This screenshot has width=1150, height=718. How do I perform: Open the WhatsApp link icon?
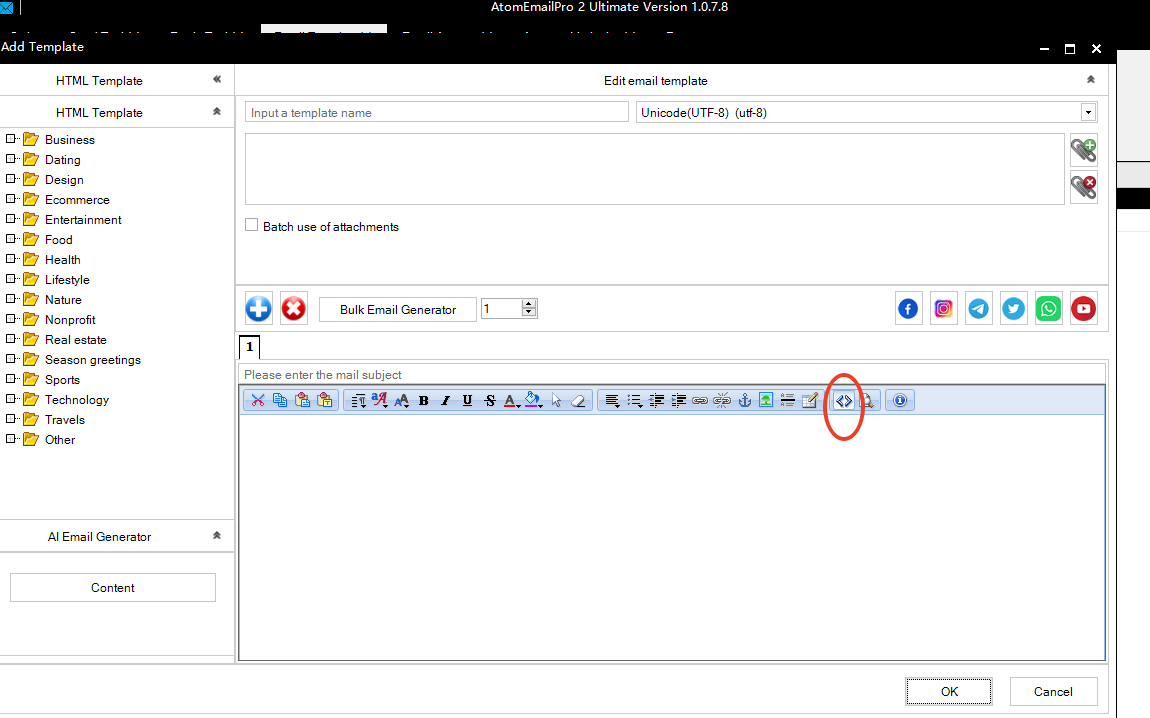(1049, 309)
